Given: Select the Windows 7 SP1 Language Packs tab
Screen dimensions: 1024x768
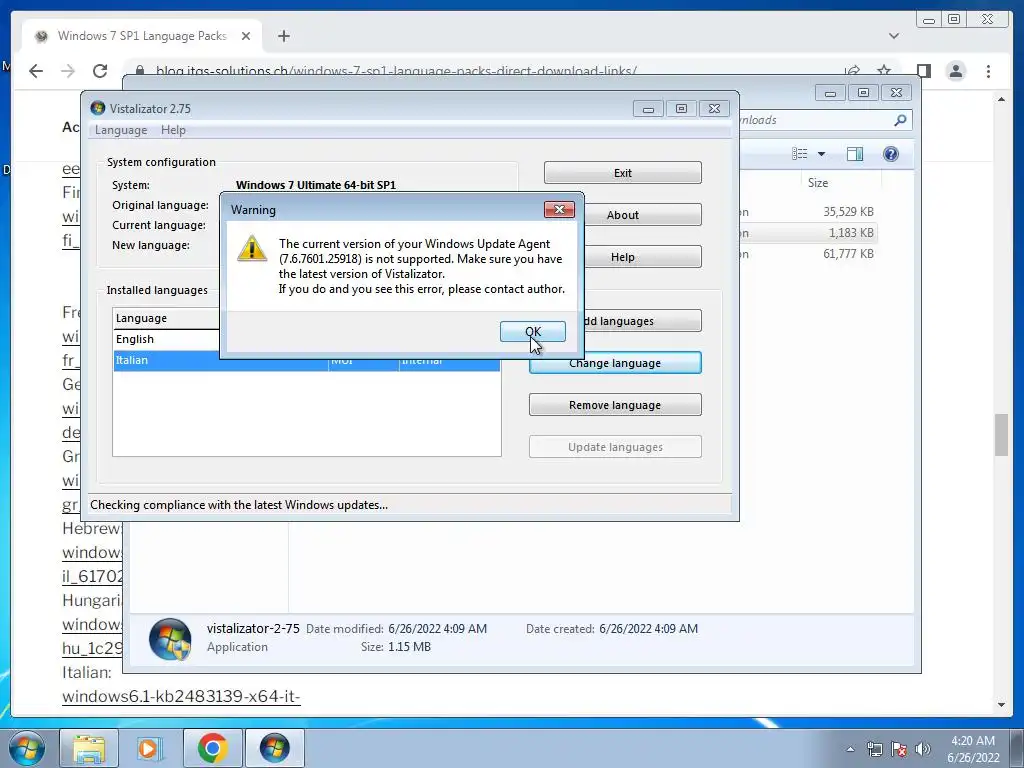Looking at the screenshot, I should tap(142, 36).
